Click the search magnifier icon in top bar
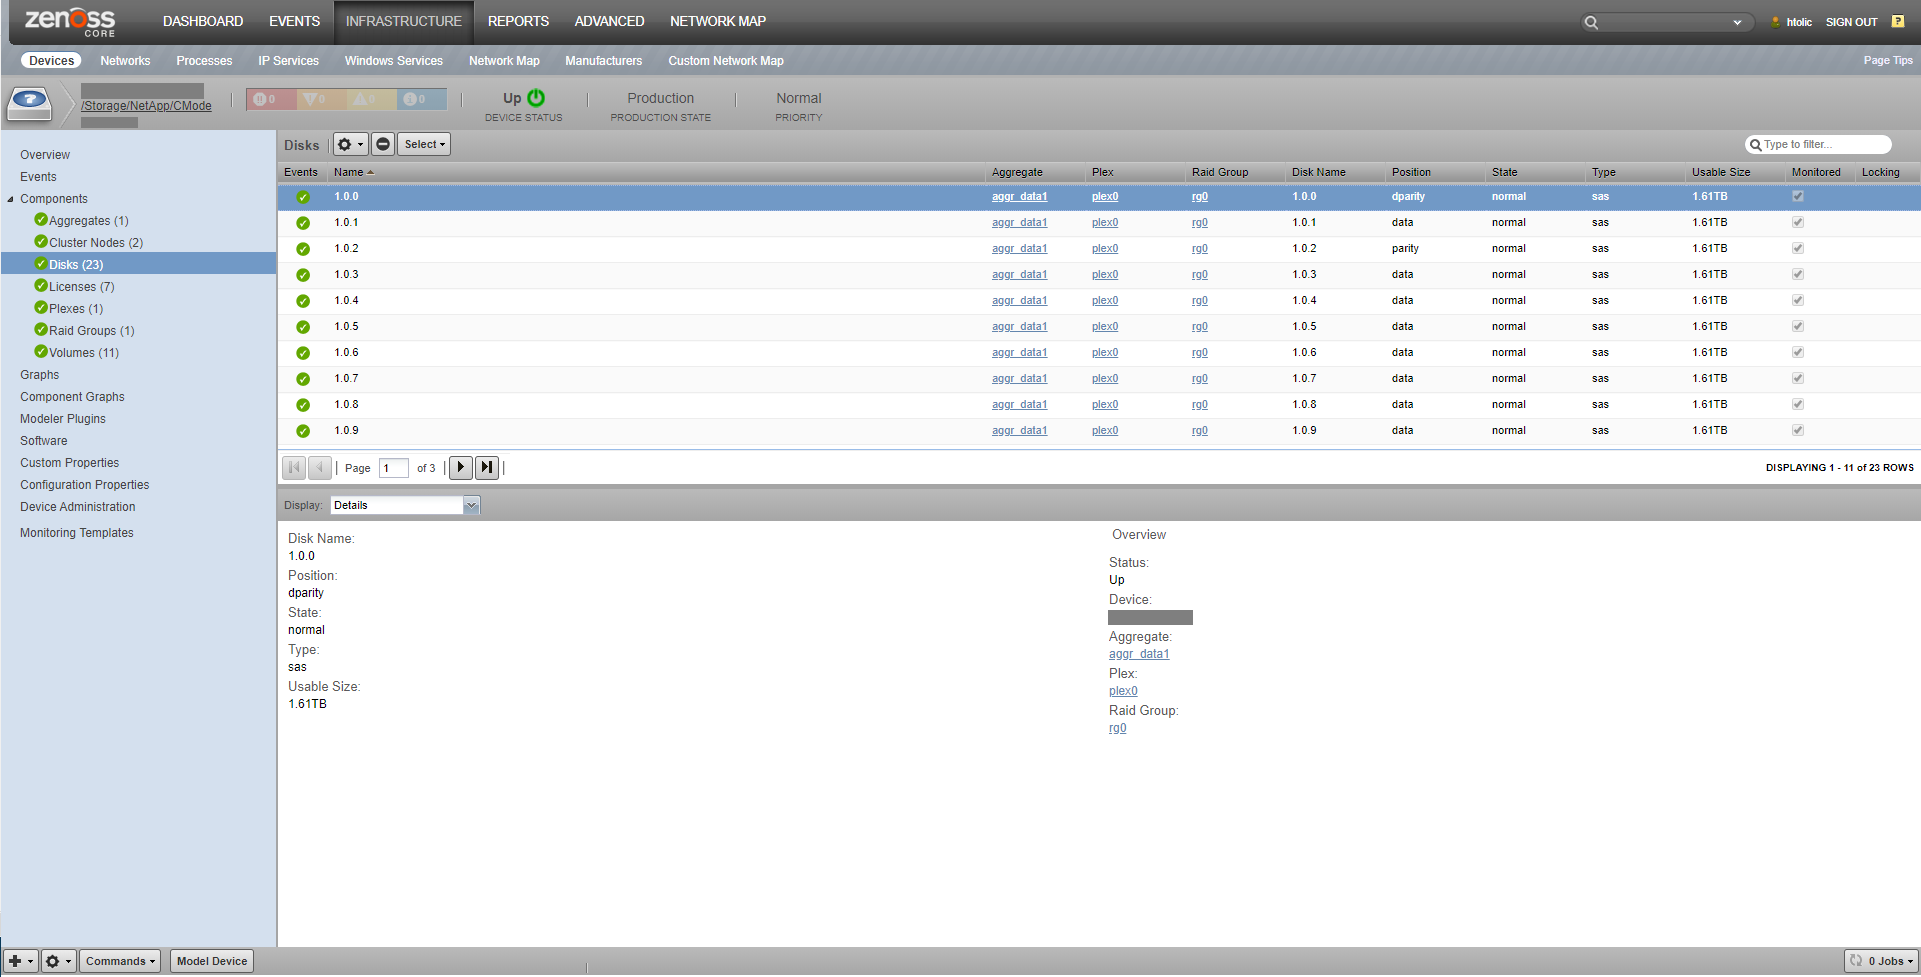 [1591, 22]
